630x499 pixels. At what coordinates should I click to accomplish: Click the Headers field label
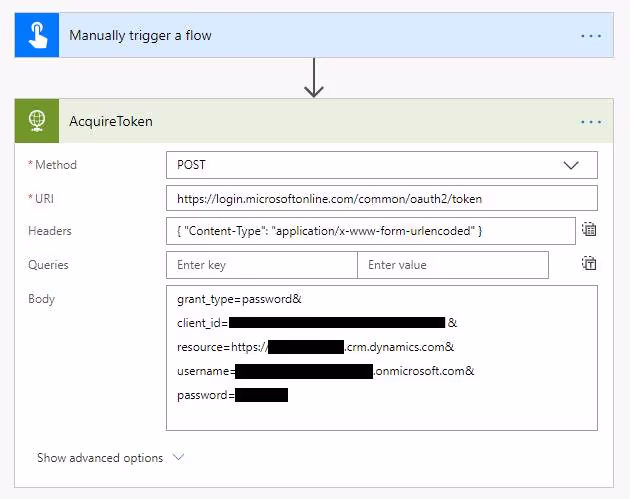tap(50, 231)
